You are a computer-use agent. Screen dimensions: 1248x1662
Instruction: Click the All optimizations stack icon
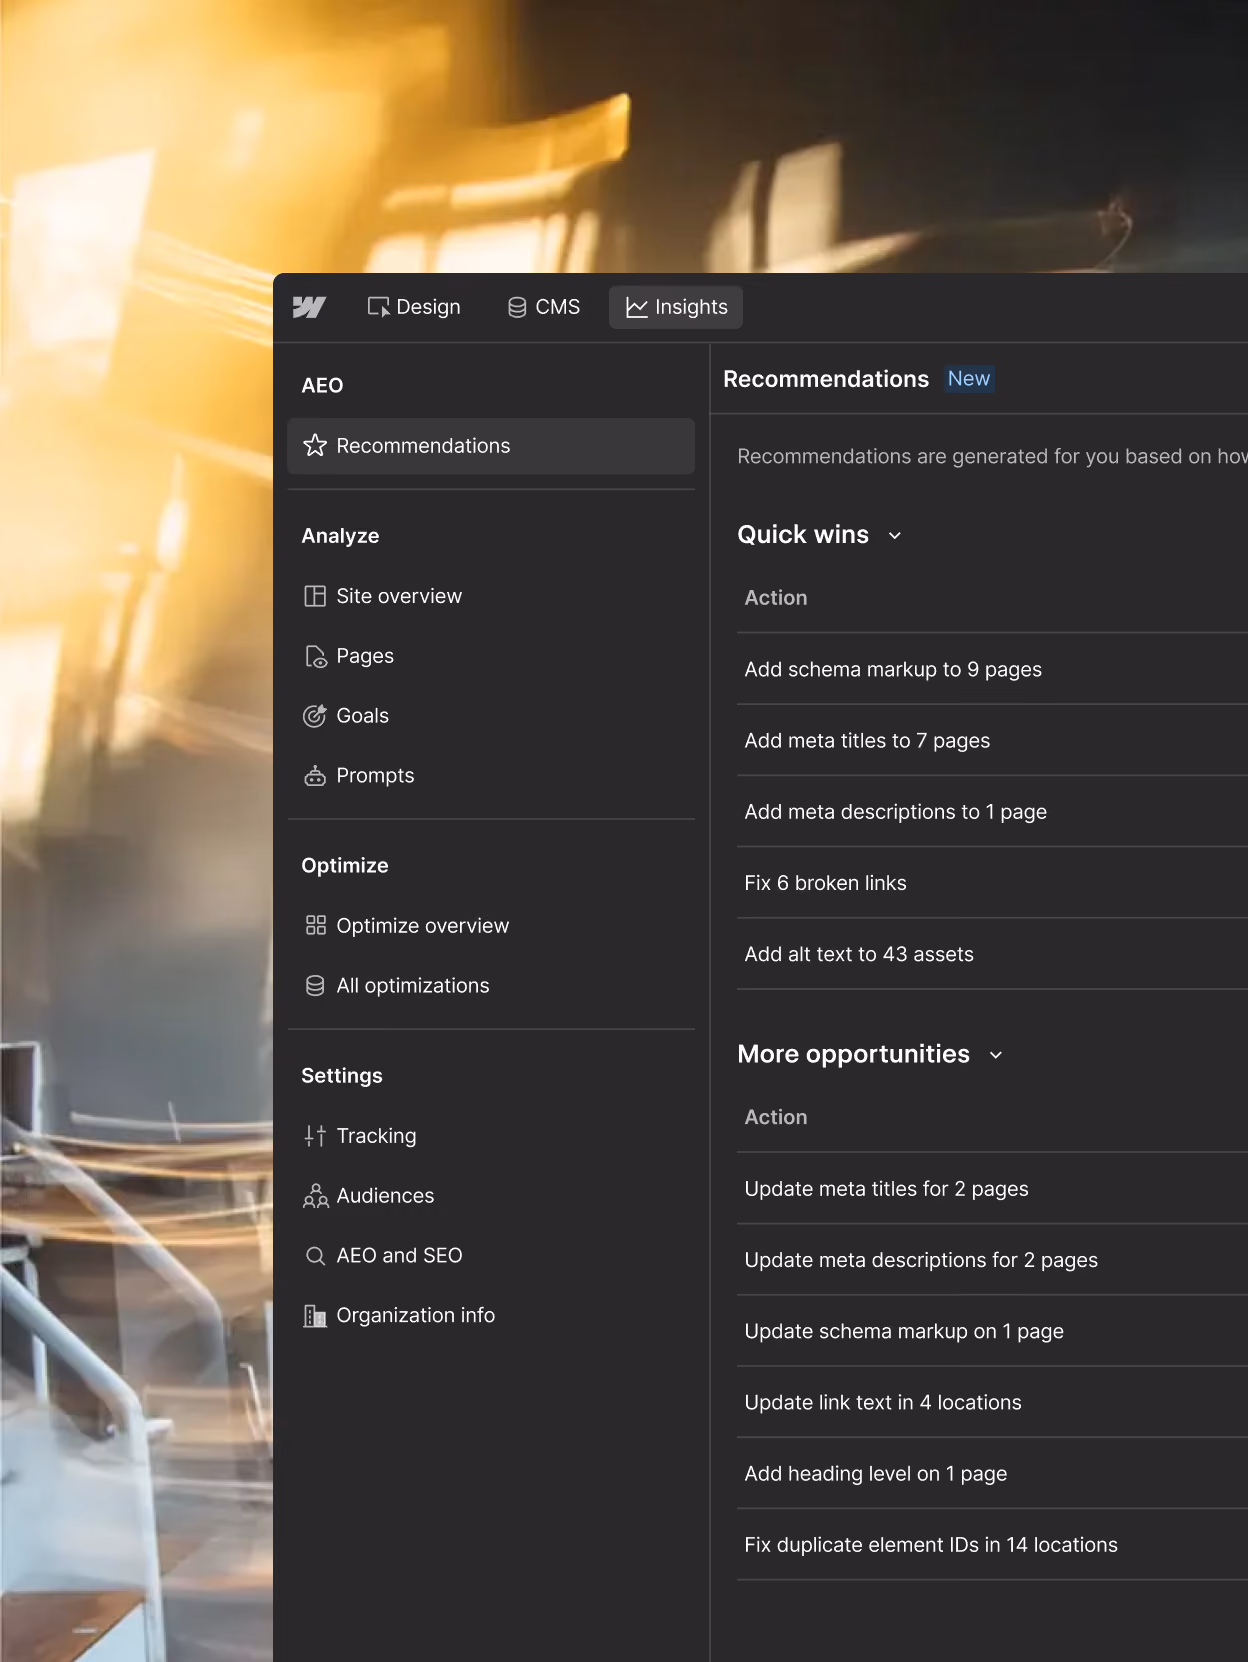pyautogui.click(x=315, y=985)
